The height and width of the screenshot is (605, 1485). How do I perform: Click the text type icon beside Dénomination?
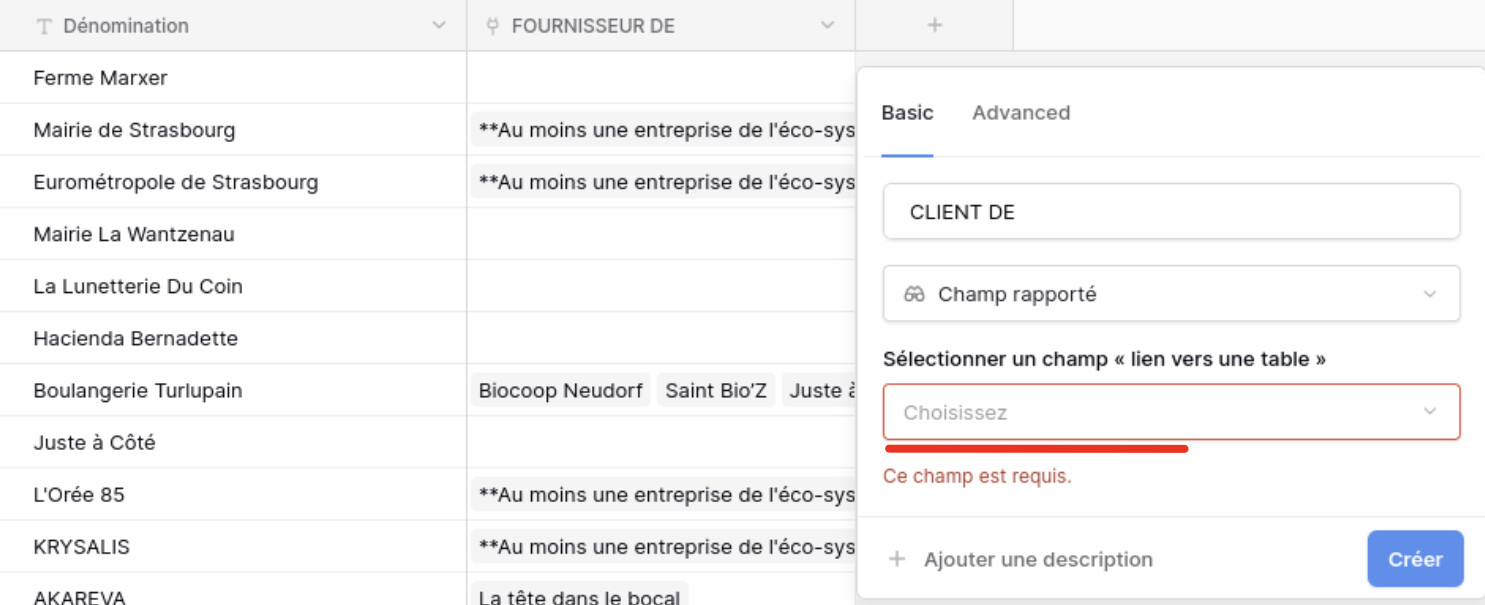[43, 27]
